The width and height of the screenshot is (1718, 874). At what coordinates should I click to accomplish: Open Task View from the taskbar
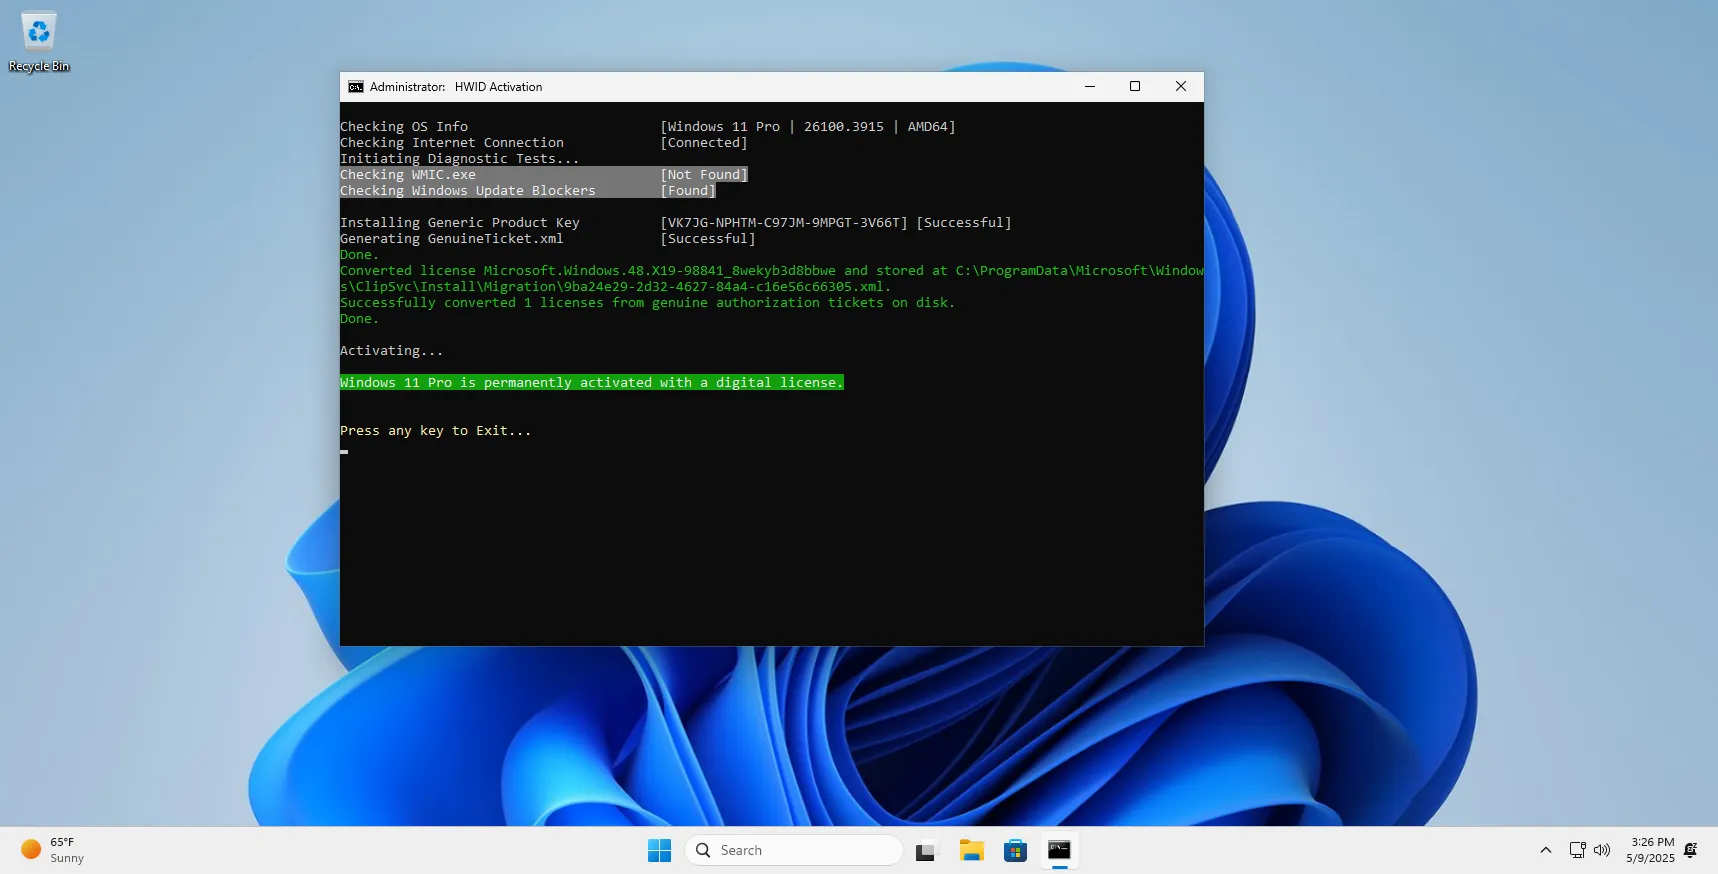(926, 851)
